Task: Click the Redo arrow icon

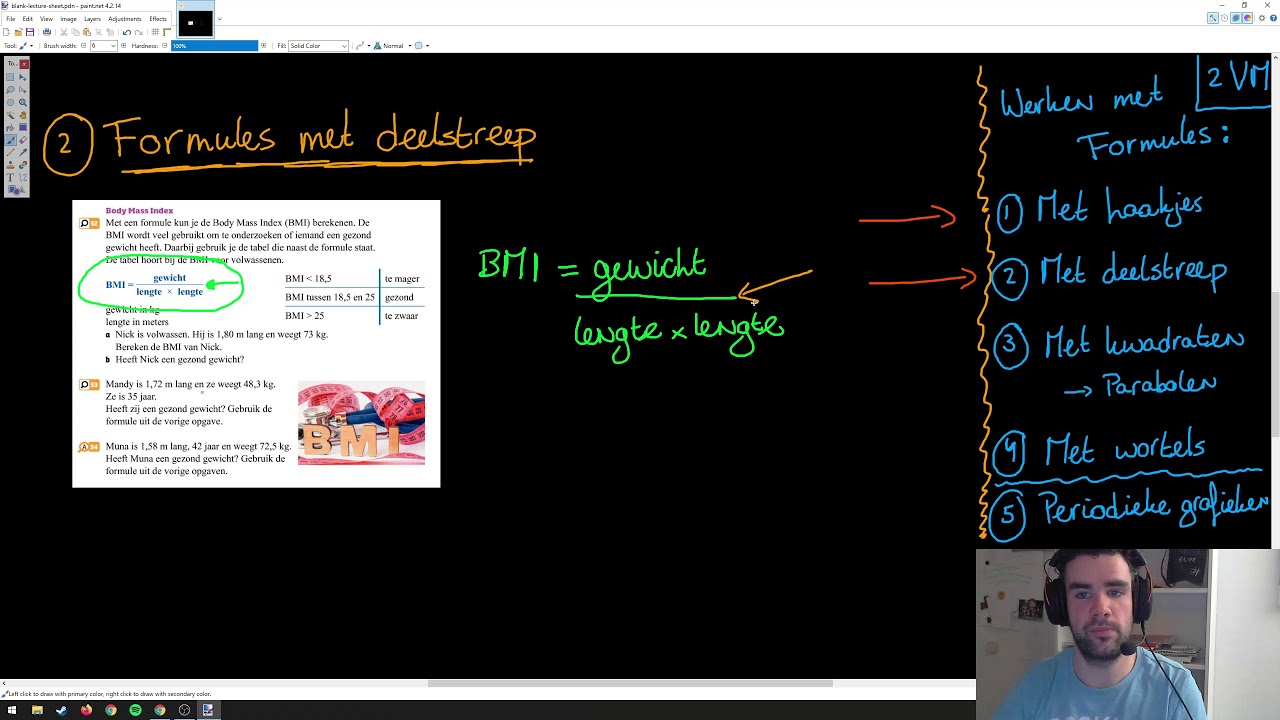Action: pyautogui.click(x=139, y=32)
